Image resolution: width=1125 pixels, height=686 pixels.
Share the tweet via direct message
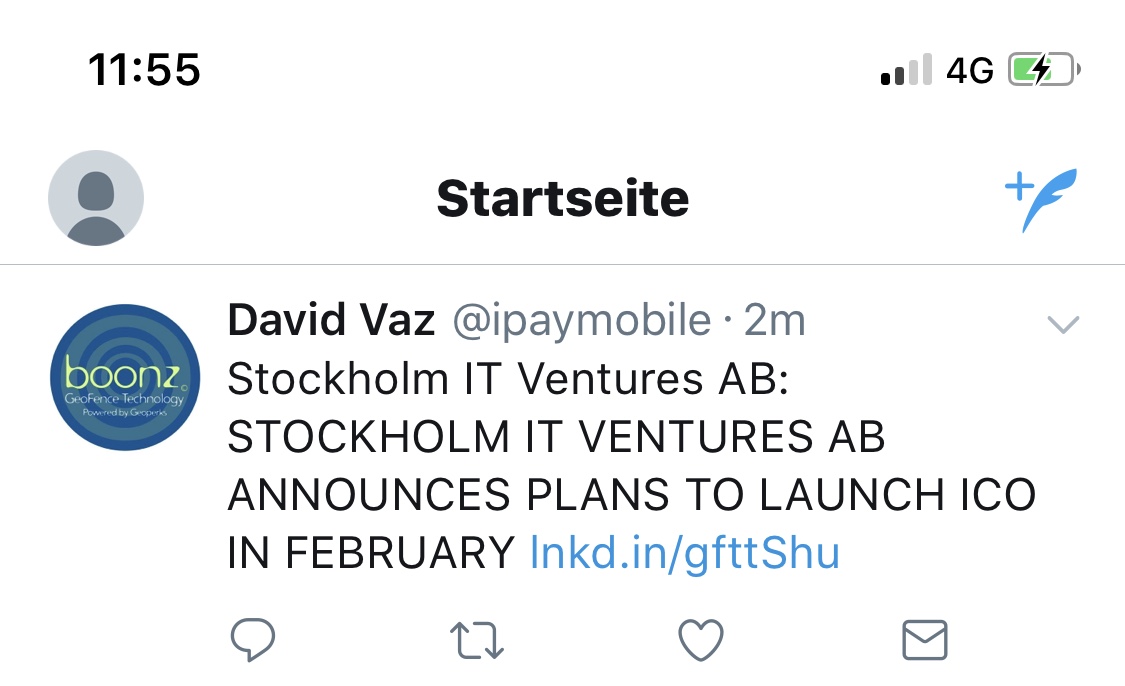(x=925, y=638)
